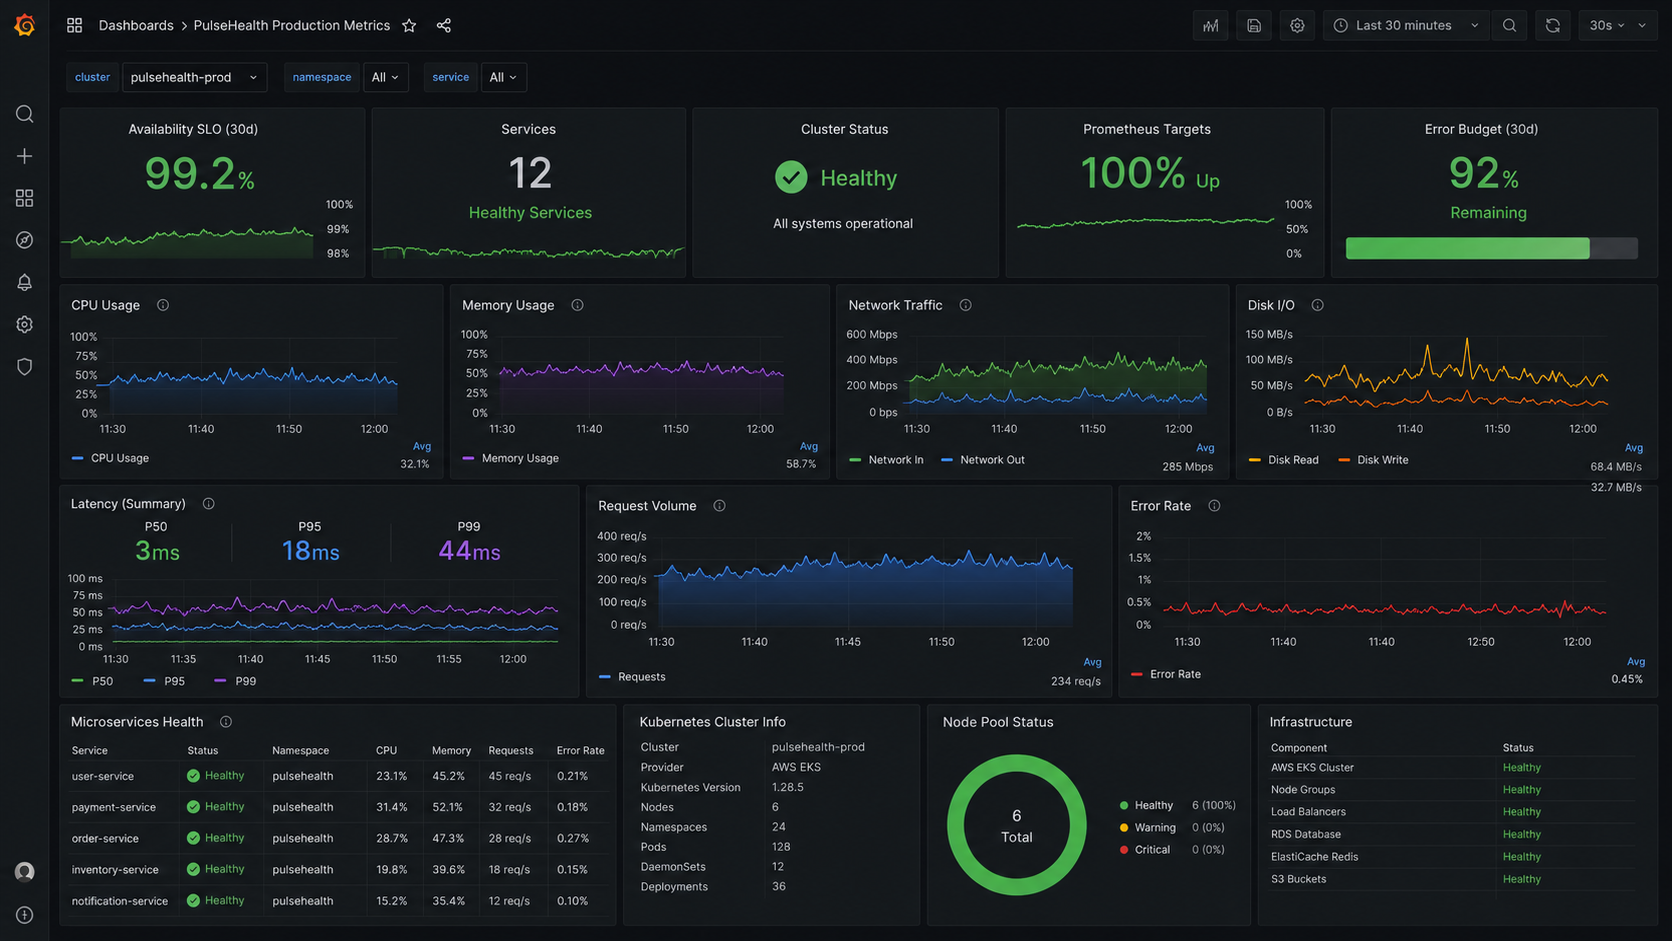Open the 30s refresh interval dropdown
This screenshot has width=1672, height=941.
click(1617, 26)
